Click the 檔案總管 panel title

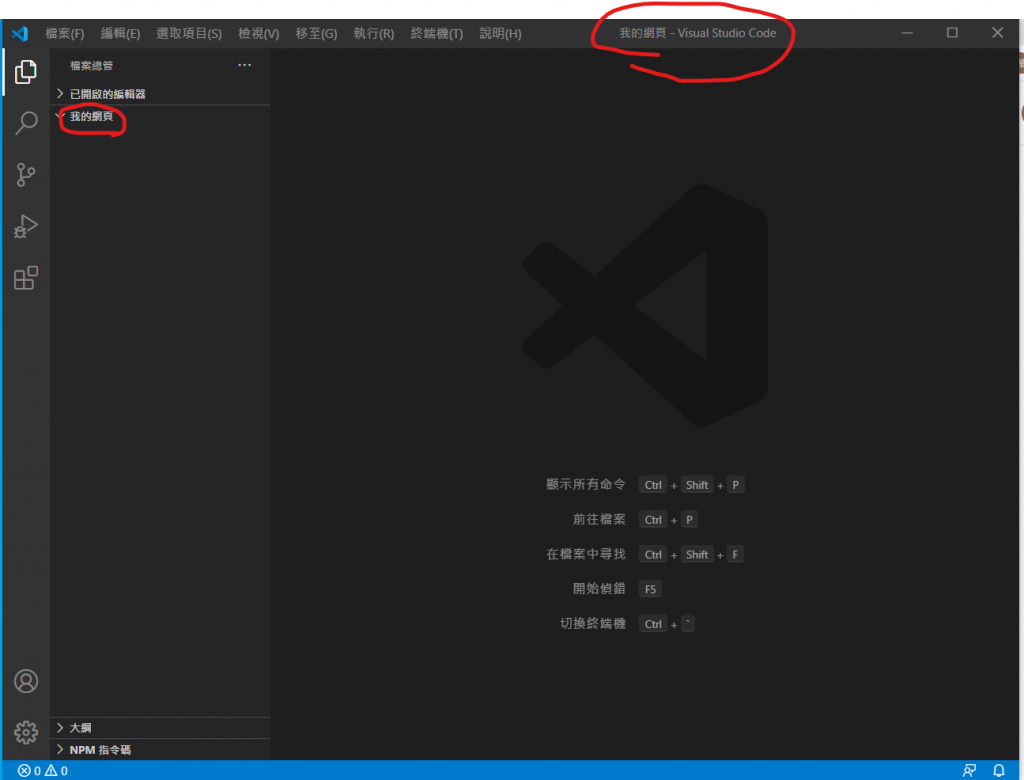tap(91, 65)
